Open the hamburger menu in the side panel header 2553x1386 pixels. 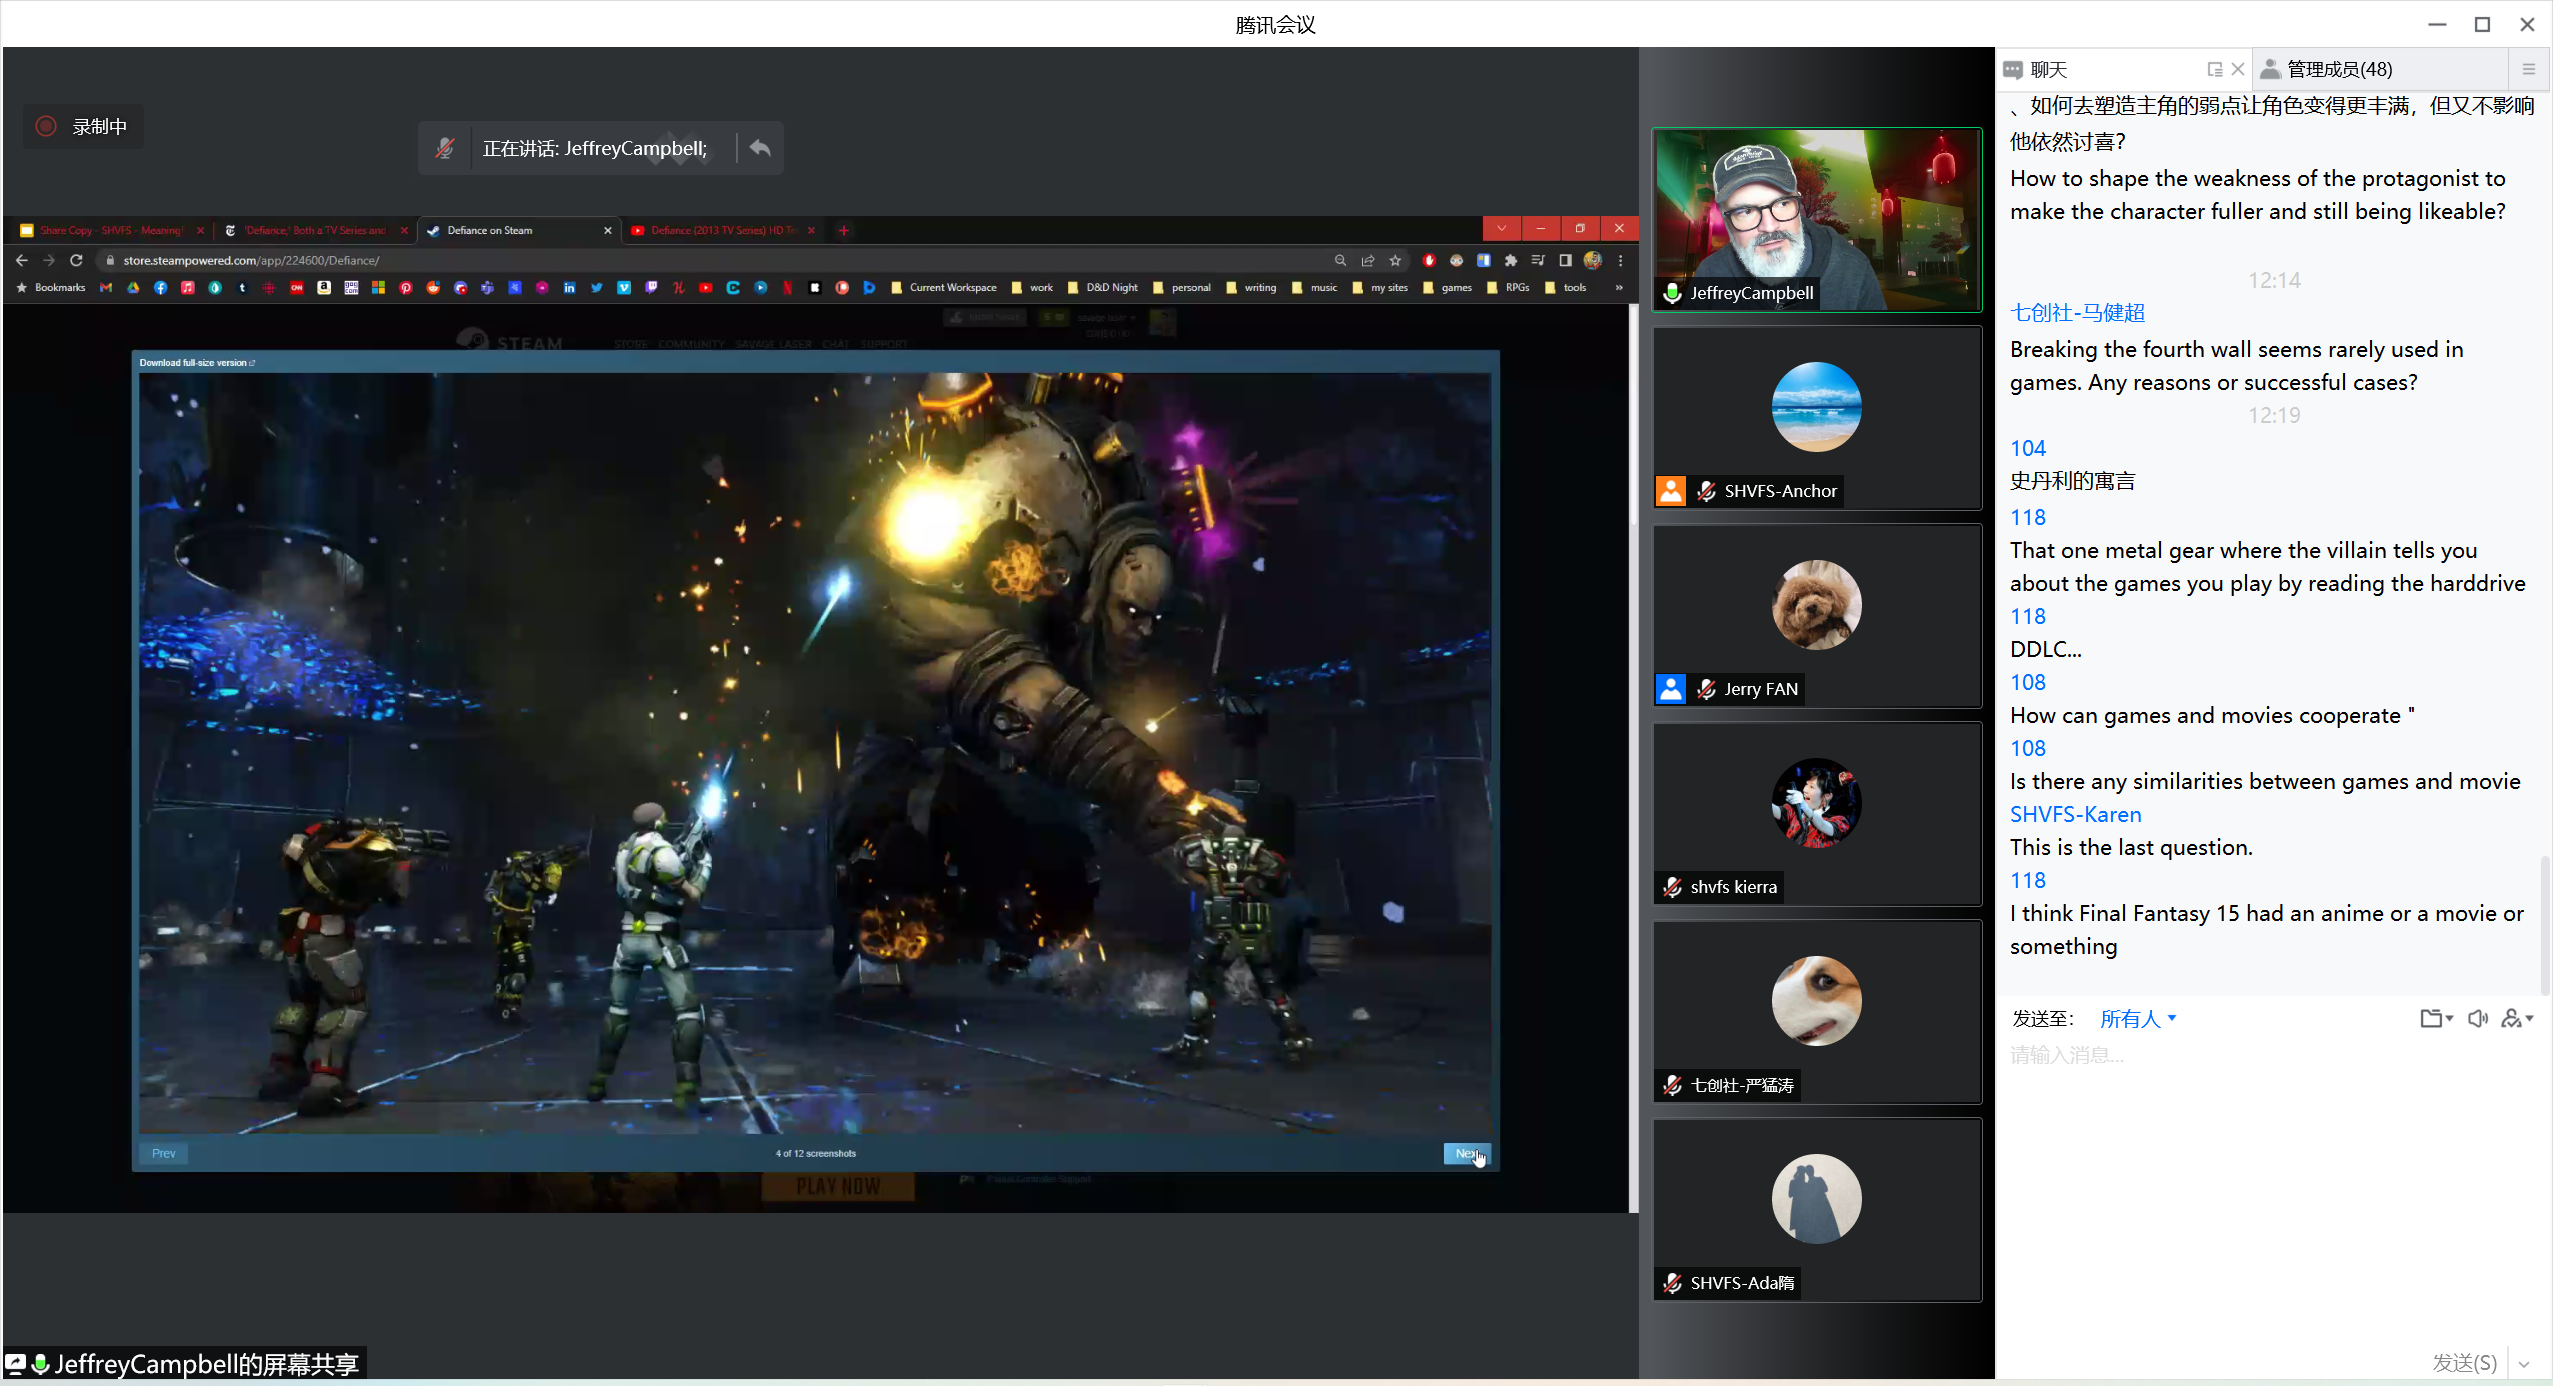point(2529,69)
